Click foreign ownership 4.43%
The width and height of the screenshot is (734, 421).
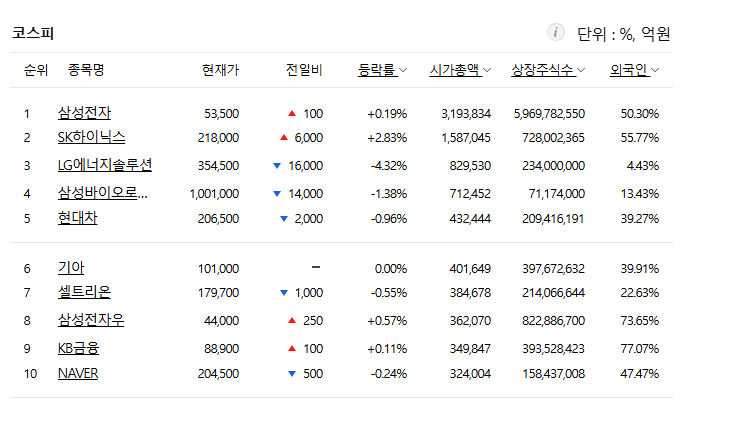[643, 166]
